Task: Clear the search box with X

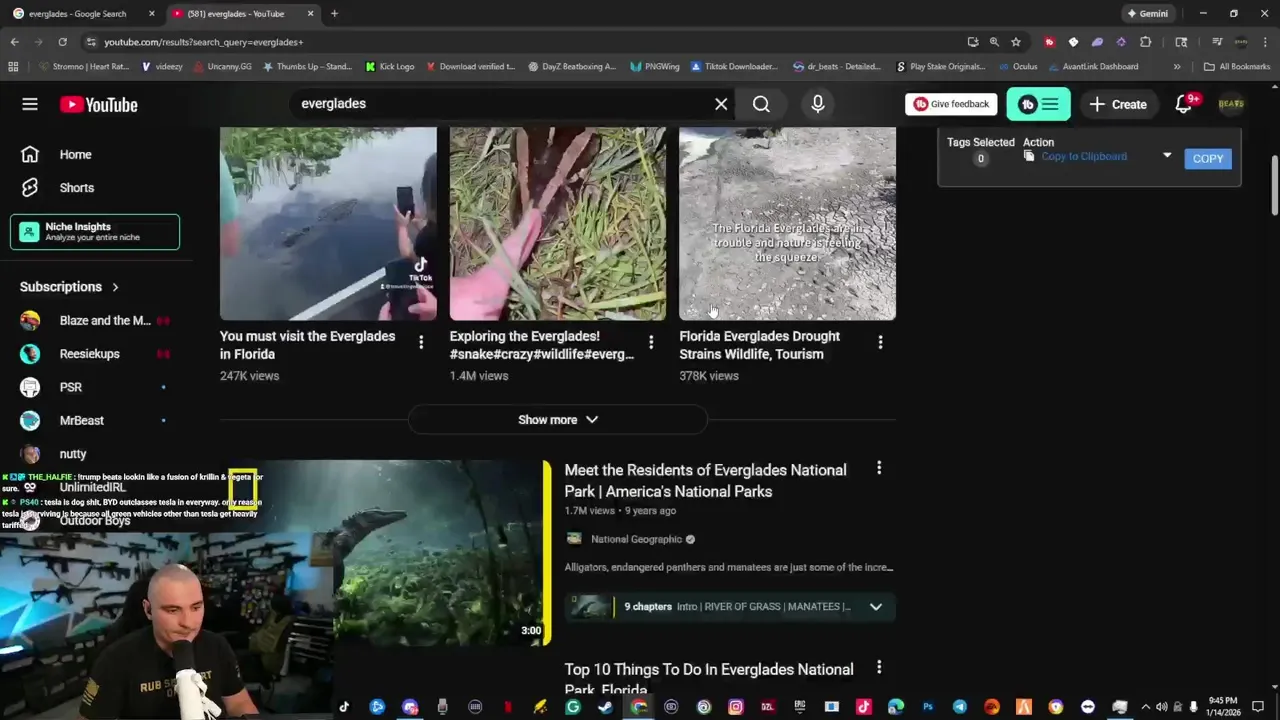Action: [x=721, y=104]
